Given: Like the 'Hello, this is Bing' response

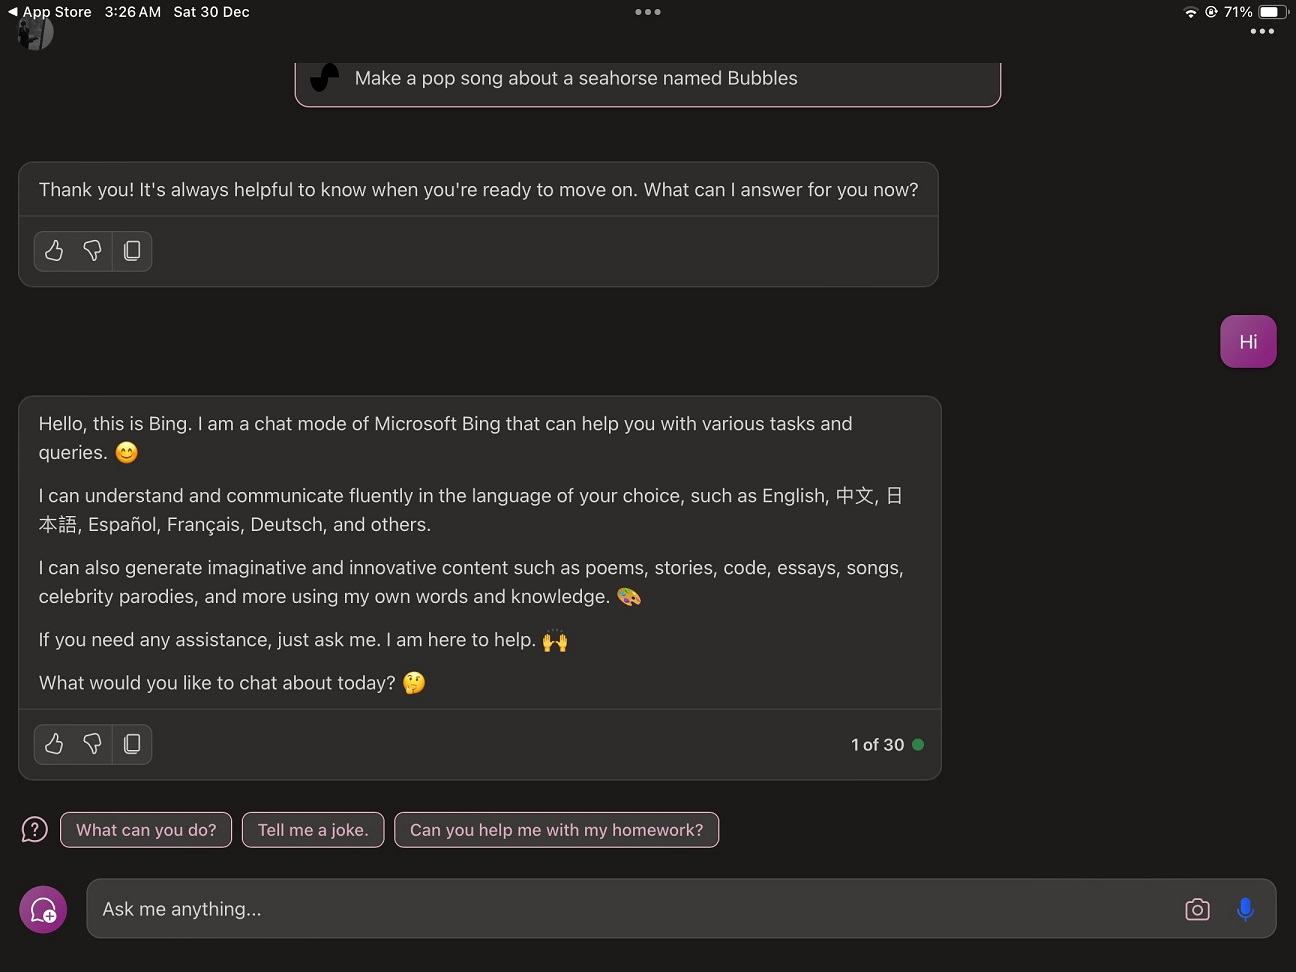Looking at the screenshot, I should click(x=54, y=744).
